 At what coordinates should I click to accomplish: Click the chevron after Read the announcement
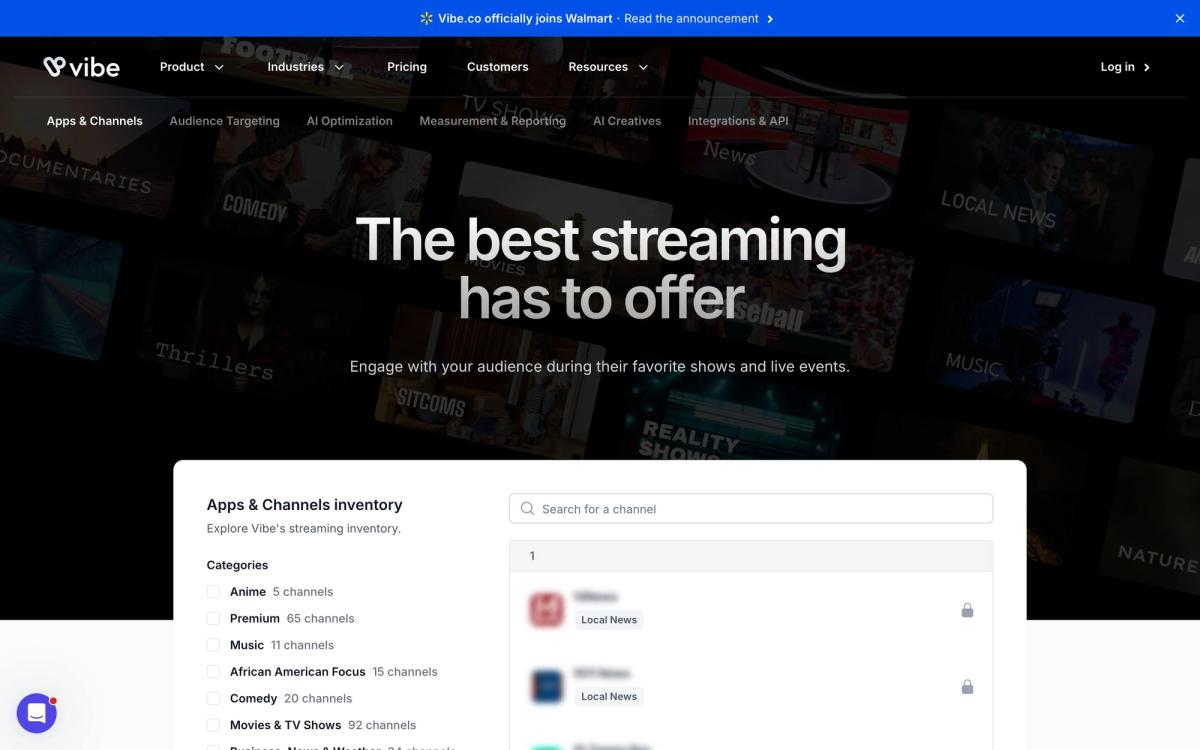coord(769,18)
